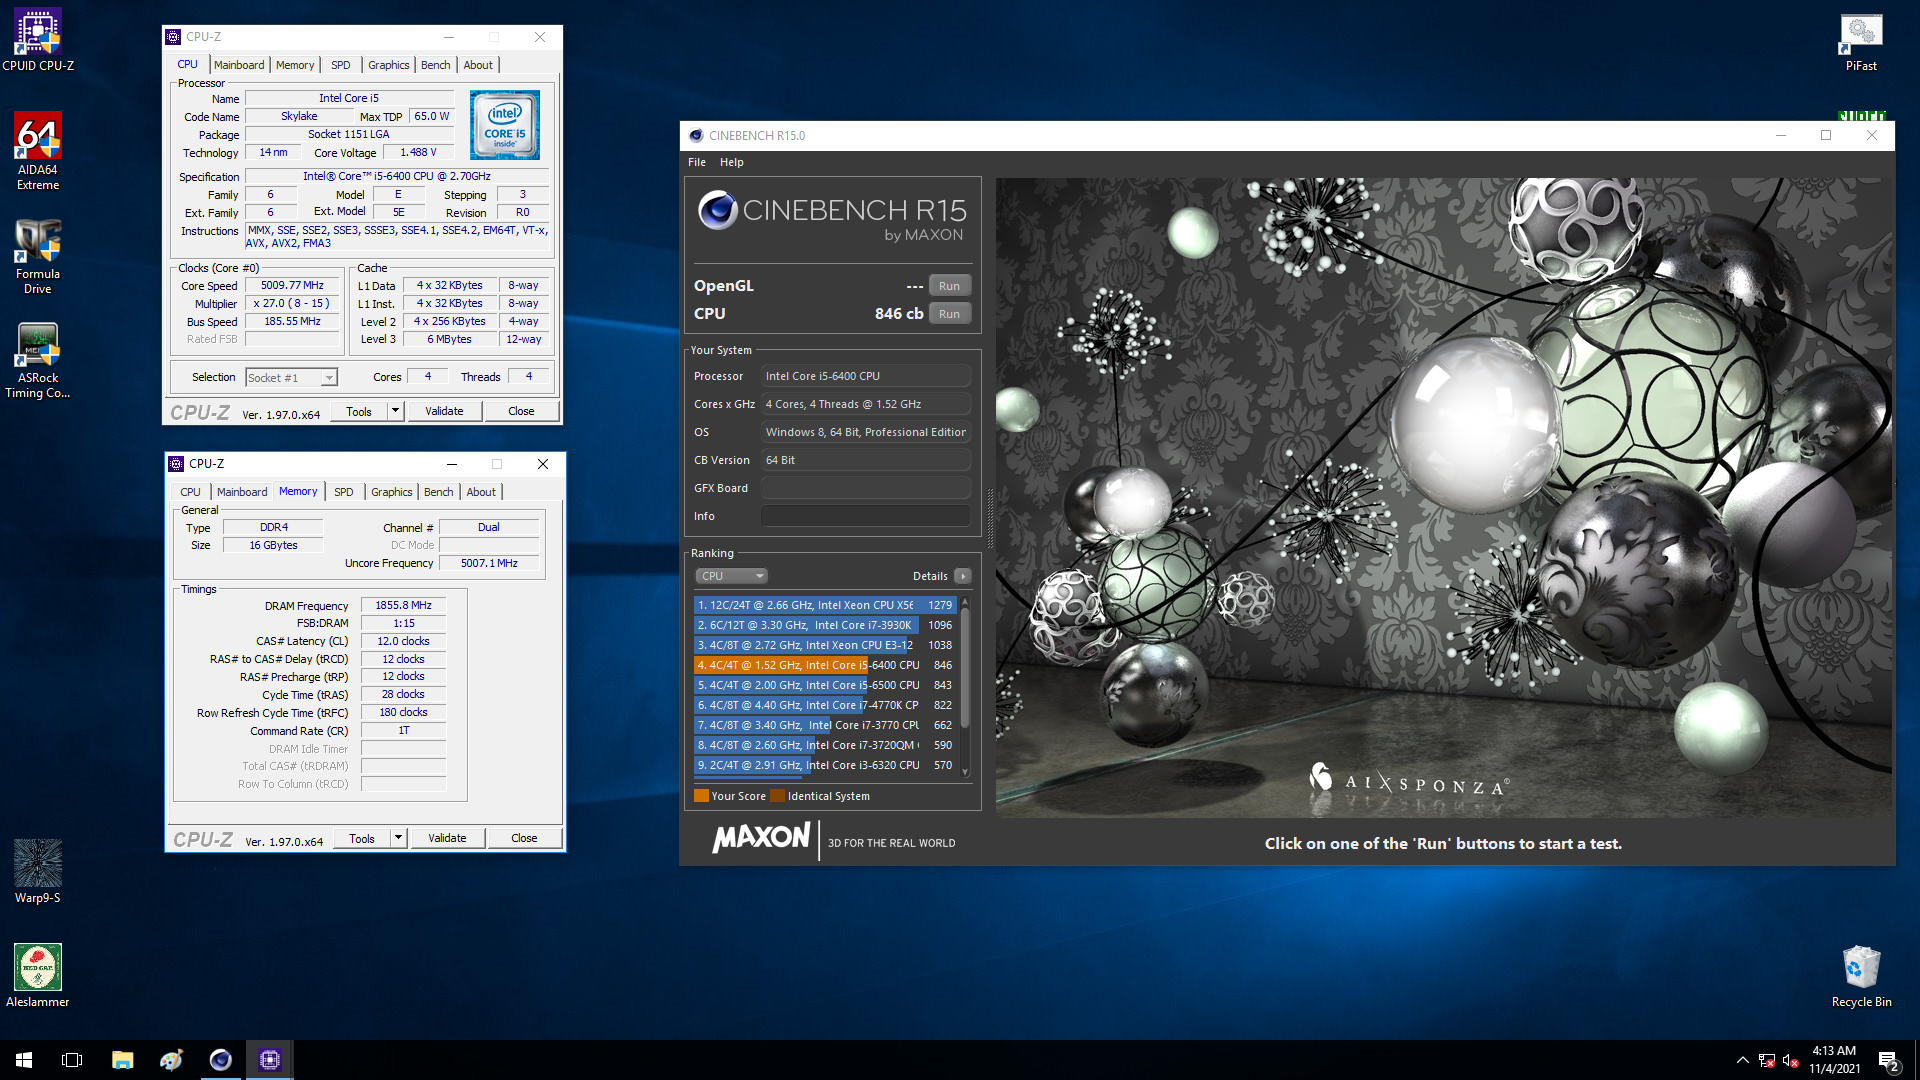Click Core Speed value 5009.77 MHz
Viewport: 1920px width, 1080px height.
(x=292, y=285)
